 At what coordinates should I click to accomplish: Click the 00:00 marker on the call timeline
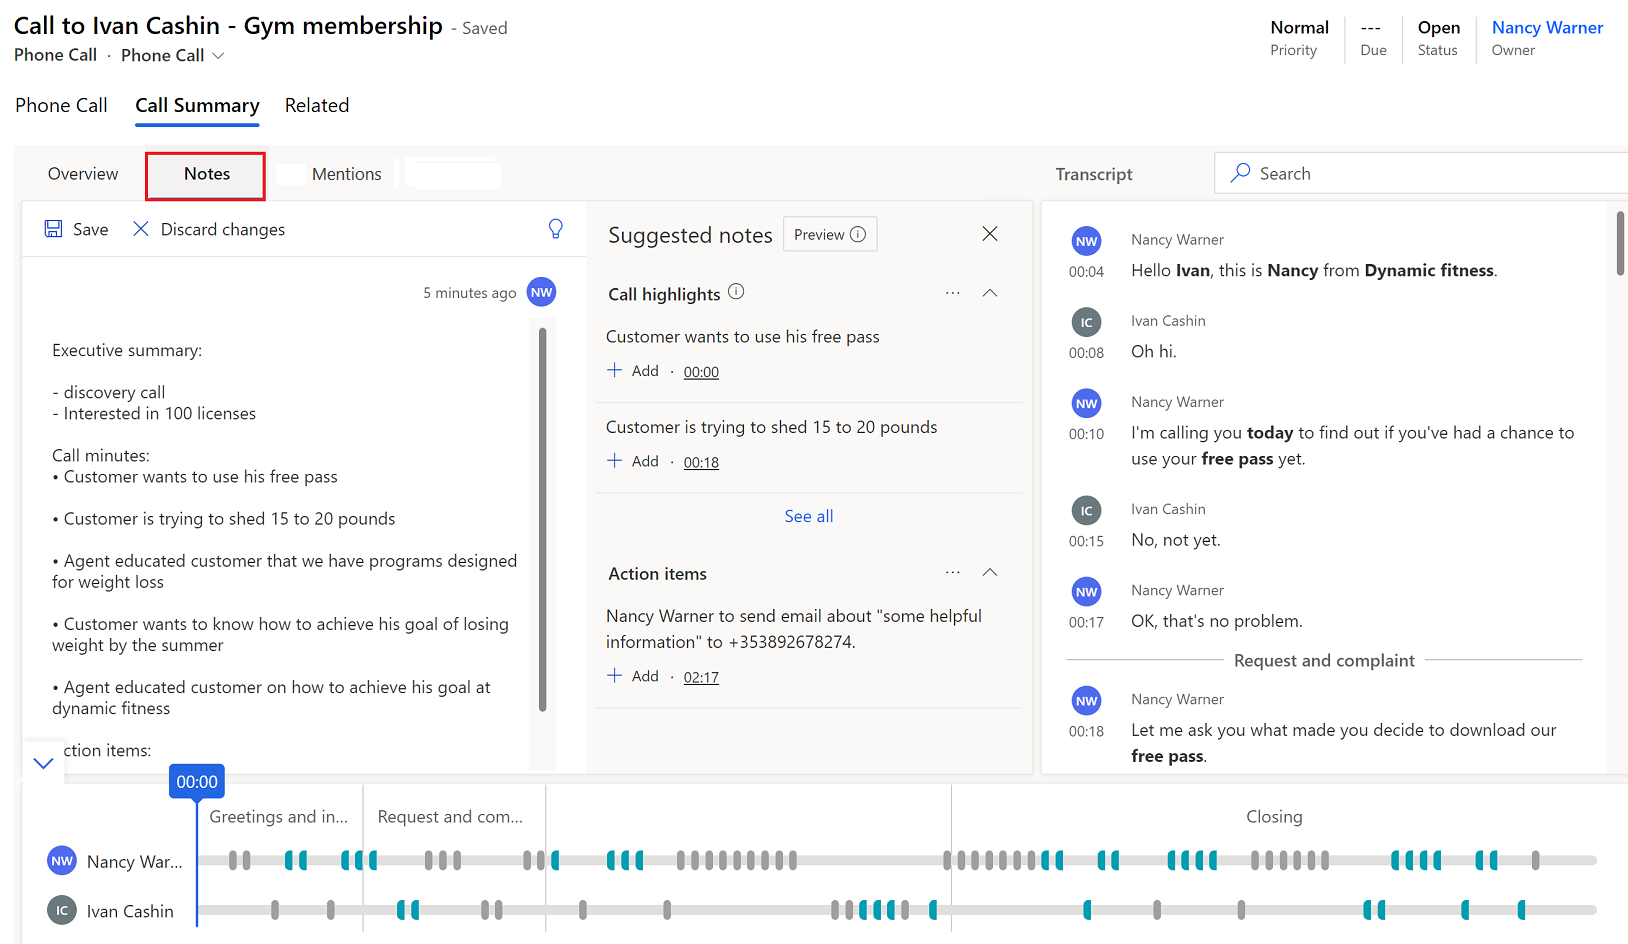click(x=196, y=781)
